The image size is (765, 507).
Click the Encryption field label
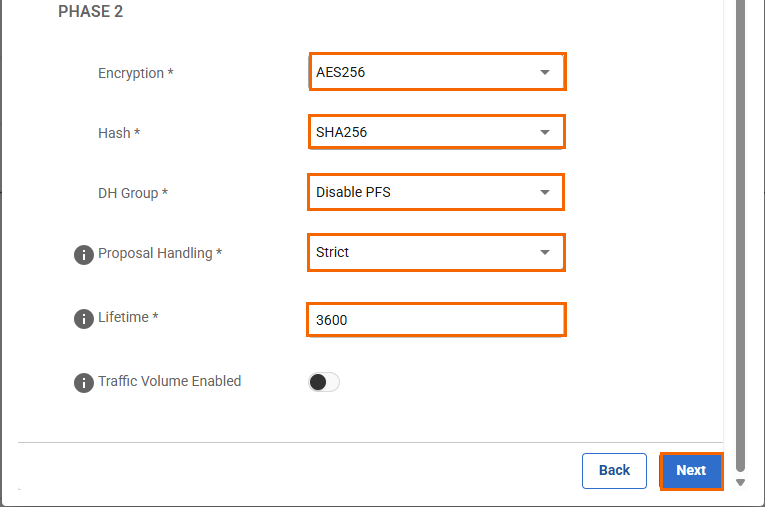tap(135, 73)
